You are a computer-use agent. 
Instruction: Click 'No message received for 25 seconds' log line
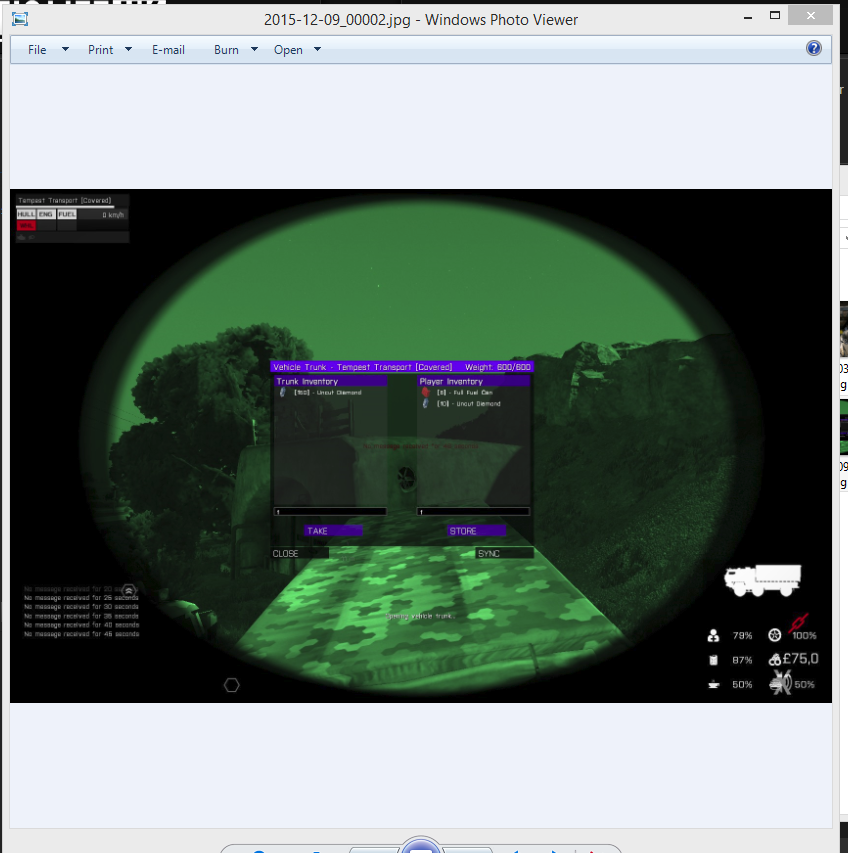[x=82, y=597]
